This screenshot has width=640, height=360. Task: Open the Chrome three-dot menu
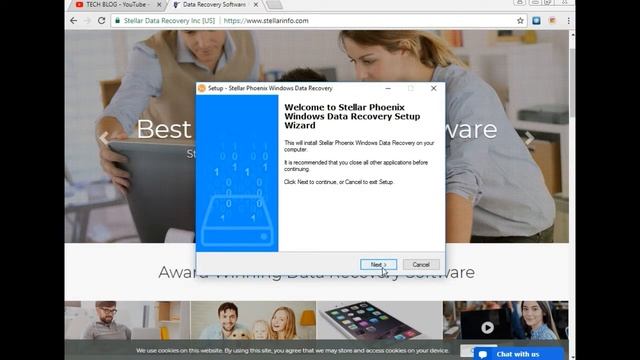pyautogui.click(x=568, y=20)
